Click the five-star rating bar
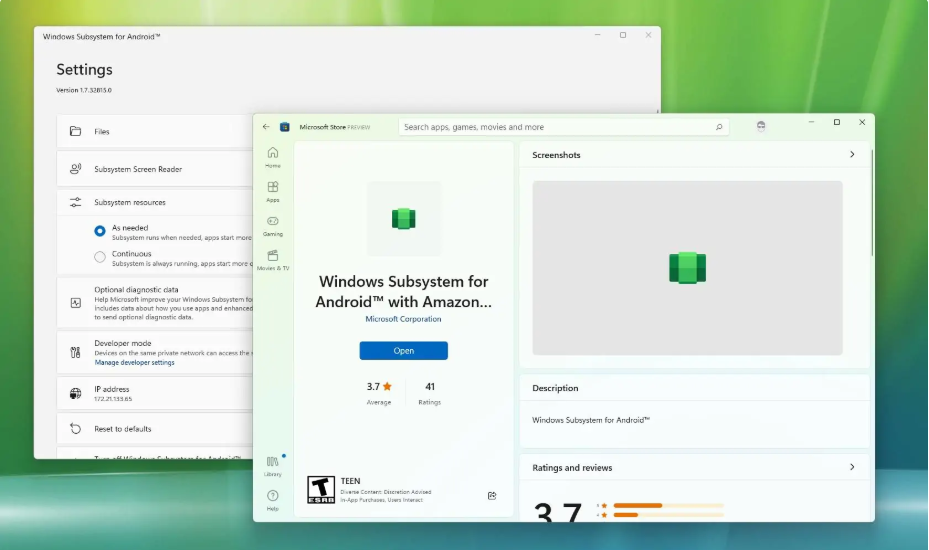This screenshot has height=550, width=929. coord(668,506)
